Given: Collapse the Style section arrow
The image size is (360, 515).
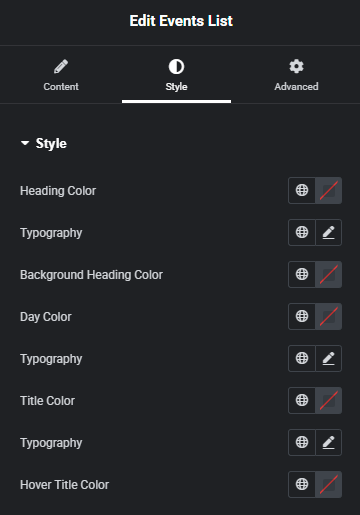Looking at the screenshot, I should click(25, 143).
